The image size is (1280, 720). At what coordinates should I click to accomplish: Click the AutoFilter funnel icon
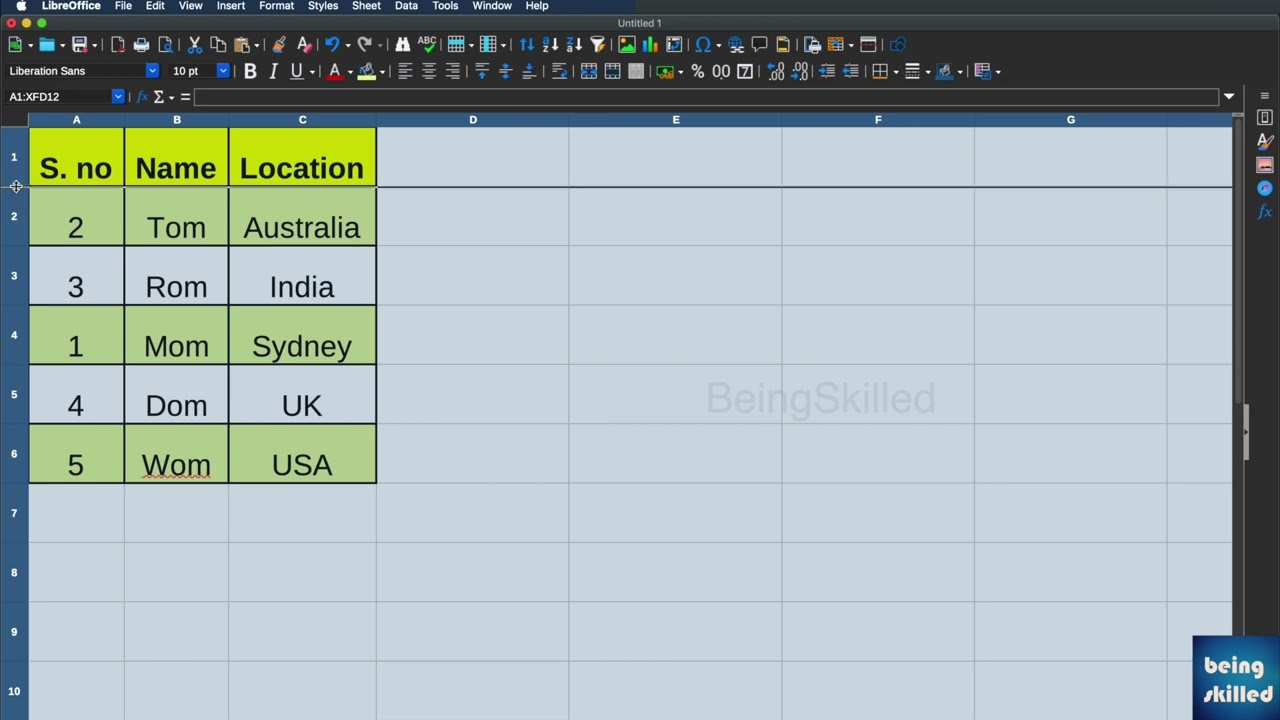598,44
